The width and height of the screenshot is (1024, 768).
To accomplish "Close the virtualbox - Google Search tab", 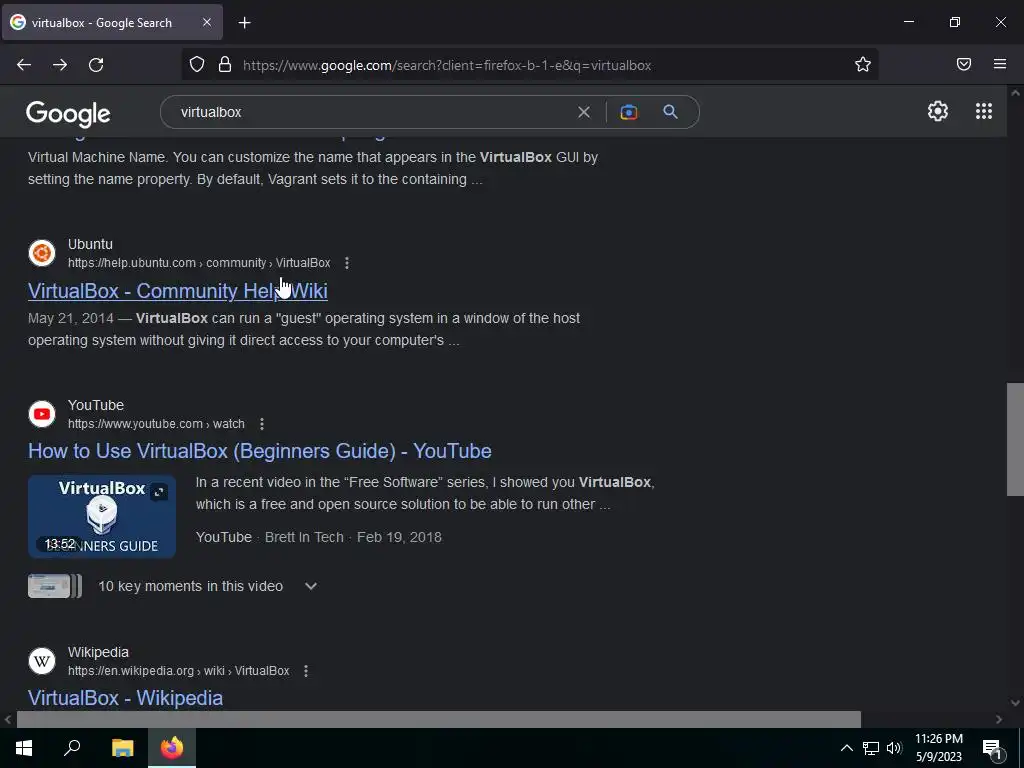I will tap(207, 22).
